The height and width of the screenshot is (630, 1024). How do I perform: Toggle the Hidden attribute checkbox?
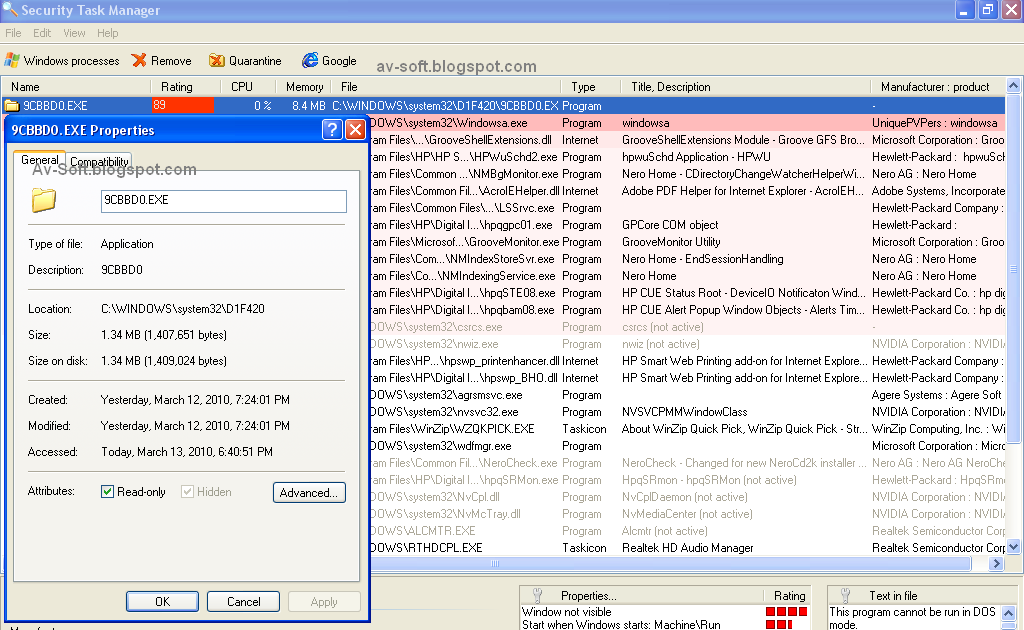(187, 492)
